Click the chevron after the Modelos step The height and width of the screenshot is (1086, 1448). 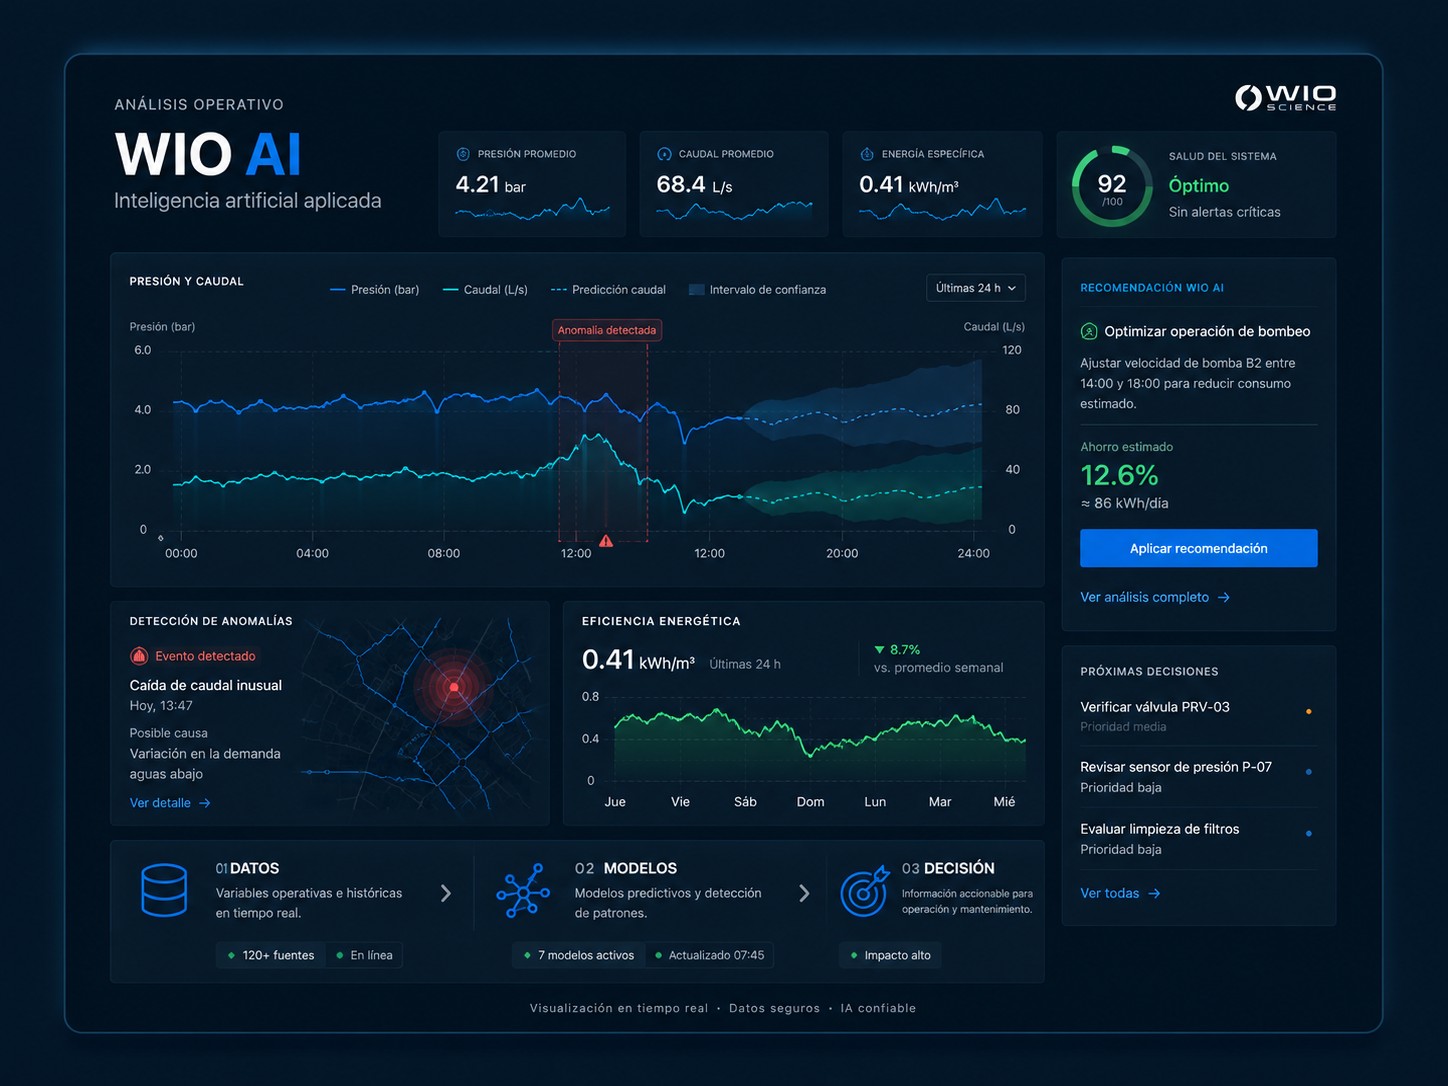point(804,893)
